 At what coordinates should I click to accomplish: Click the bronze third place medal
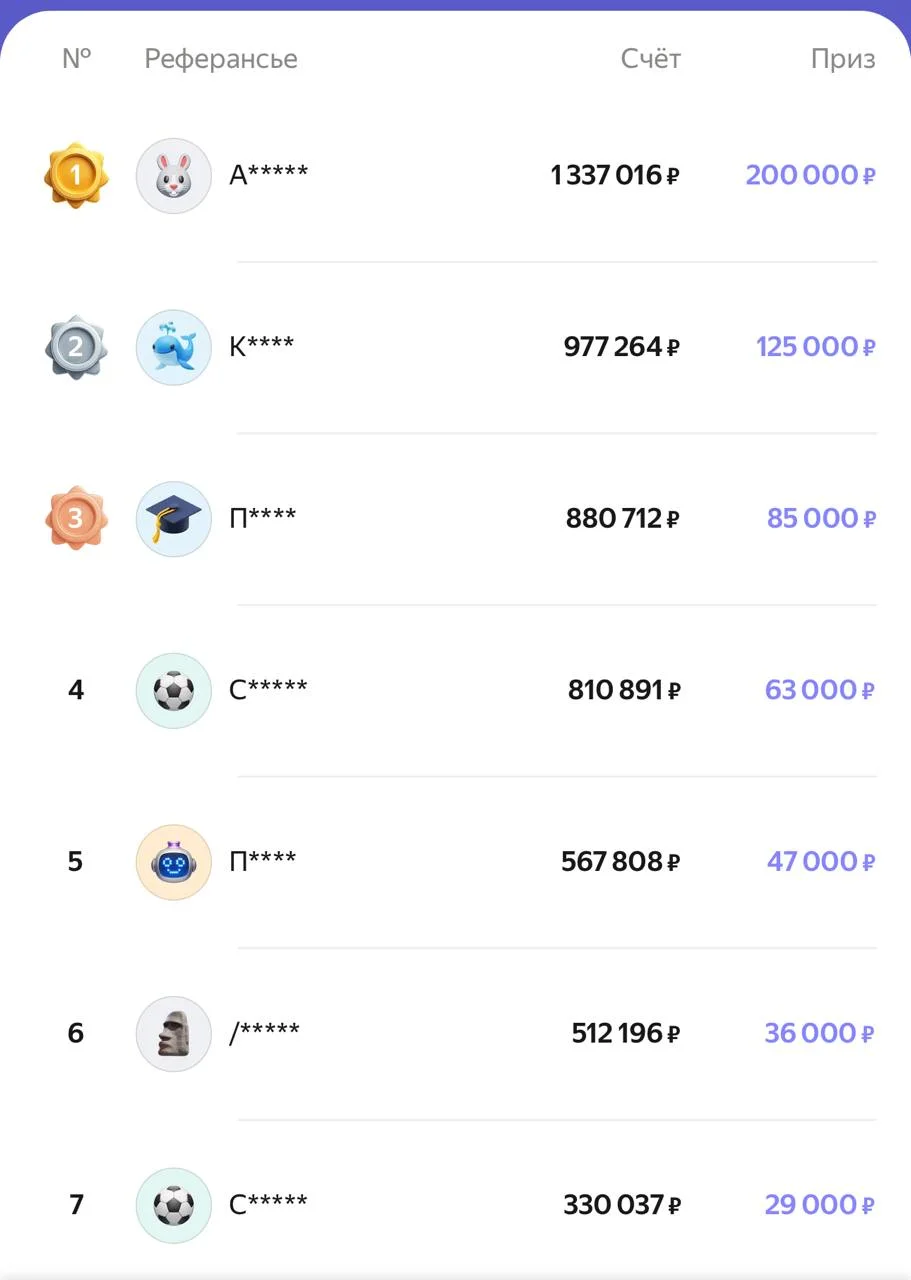(x=75, y=518)
